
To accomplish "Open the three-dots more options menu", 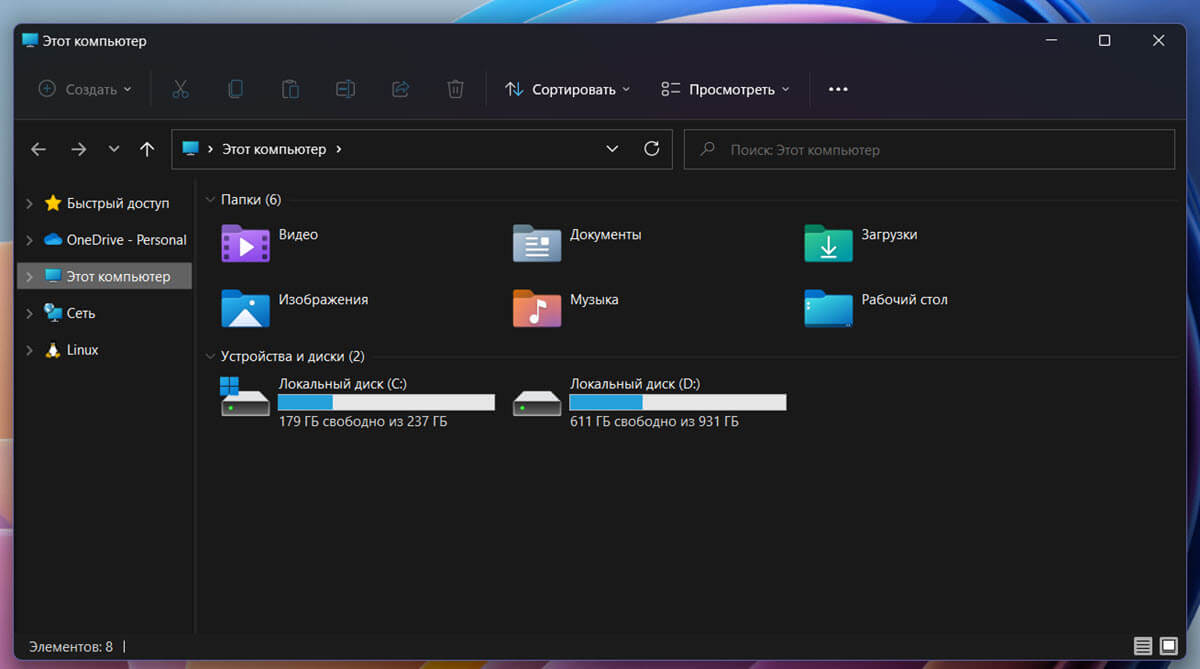I will [838, 89].
